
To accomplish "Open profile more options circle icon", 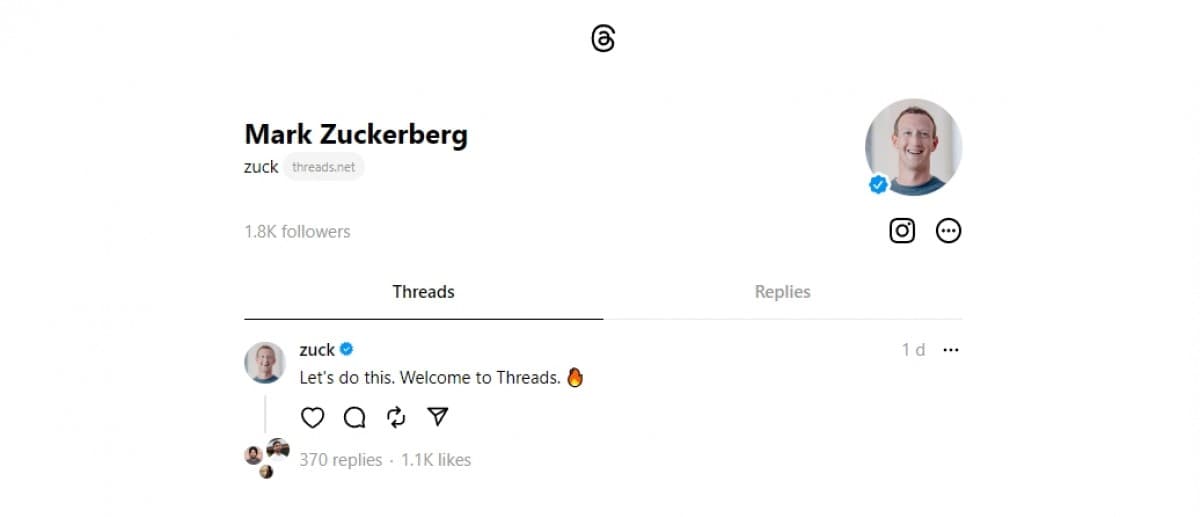I will (948, 231).
